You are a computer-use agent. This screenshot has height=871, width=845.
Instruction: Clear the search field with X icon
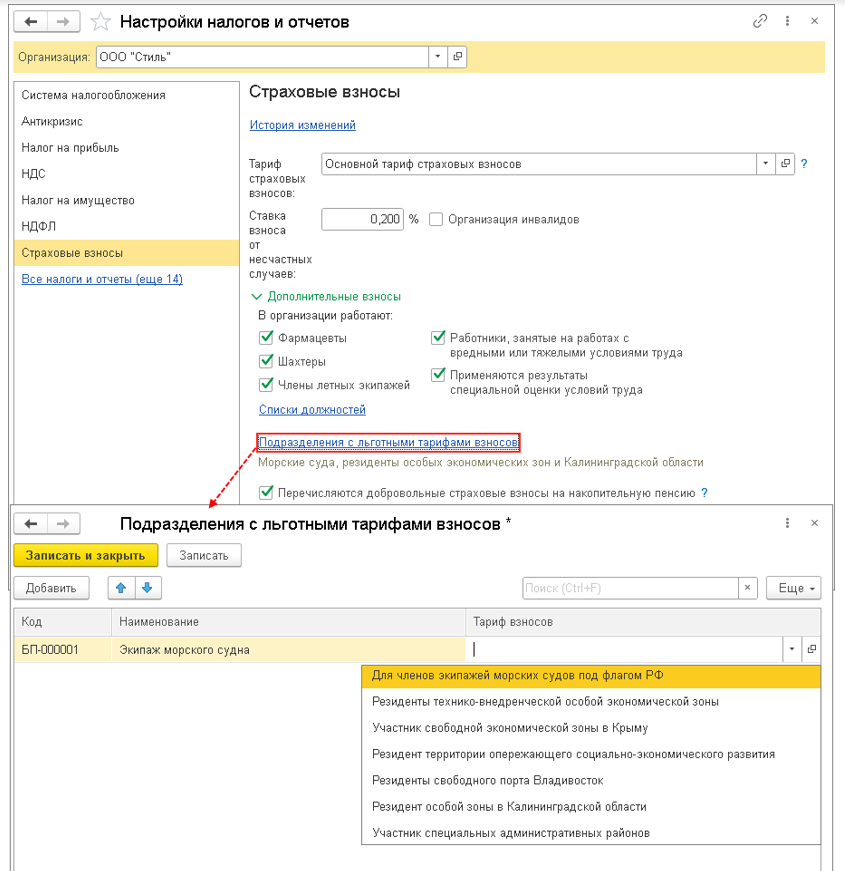coord(747,588)
